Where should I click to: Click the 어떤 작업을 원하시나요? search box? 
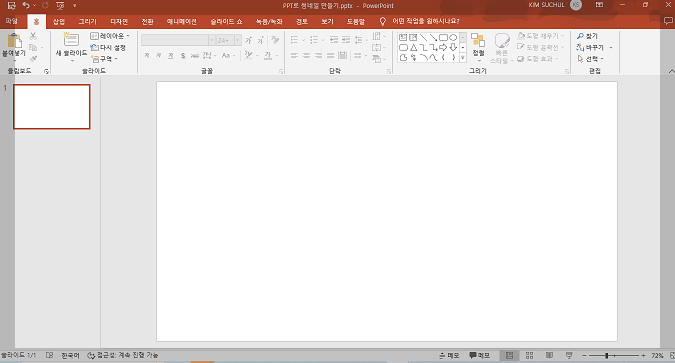[x=425, y=21]
